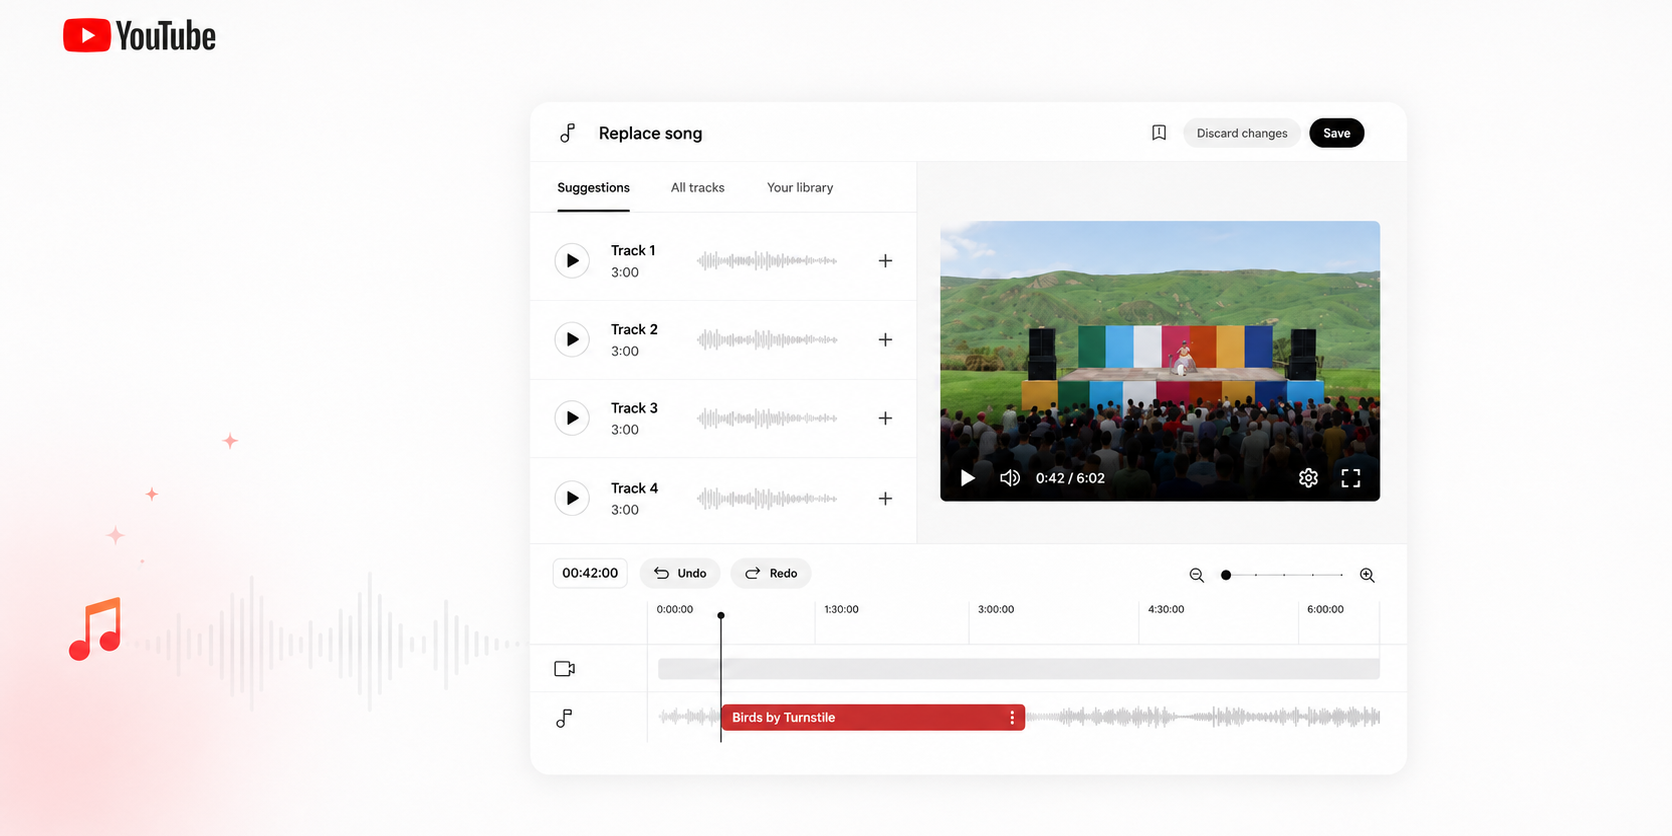Click the timeline zoom slider handle
The width and height of the screenshot is (1672, 836).
point(1226,575)
